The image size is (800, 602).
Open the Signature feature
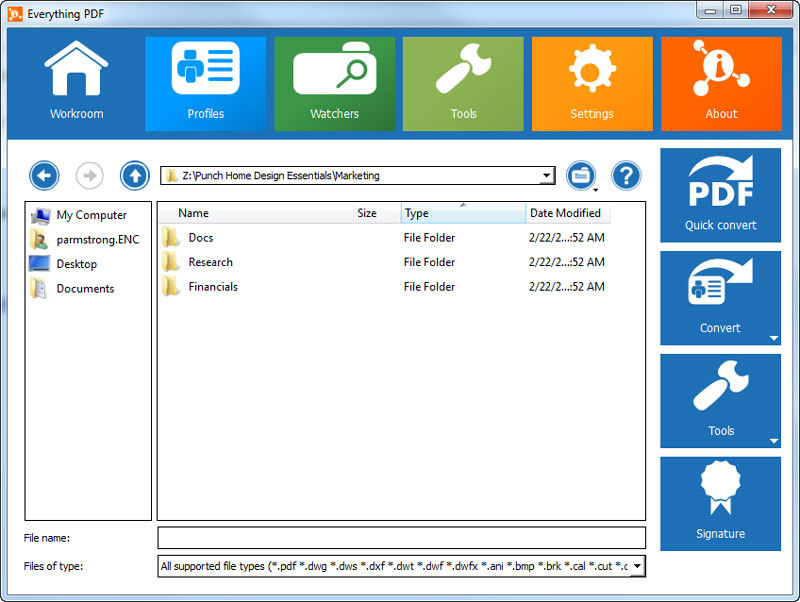click(720, 504)
